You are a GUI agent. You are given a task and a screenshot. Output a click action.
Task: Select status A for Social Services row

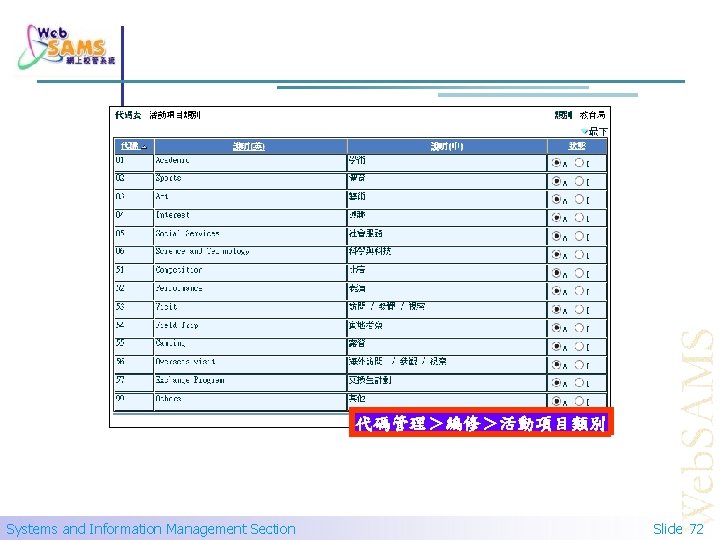pos(556,236)
